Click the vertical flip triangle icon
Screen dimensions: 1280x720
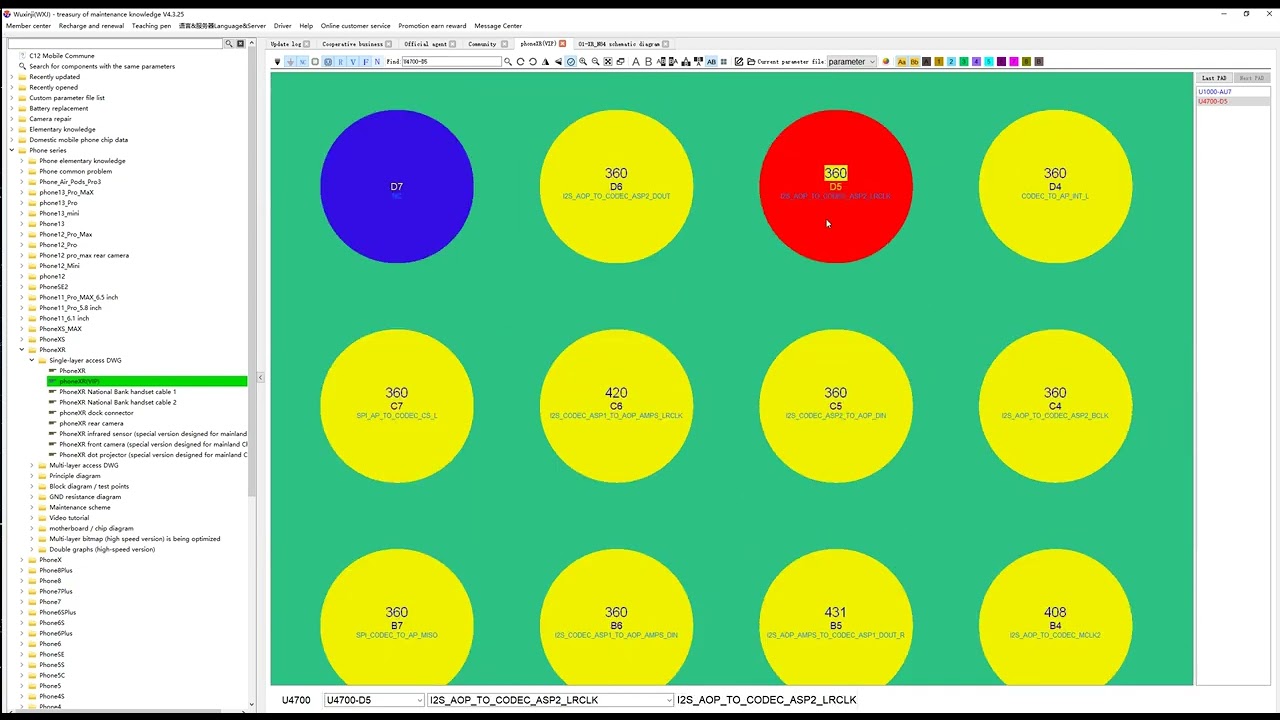coord(558,61)
